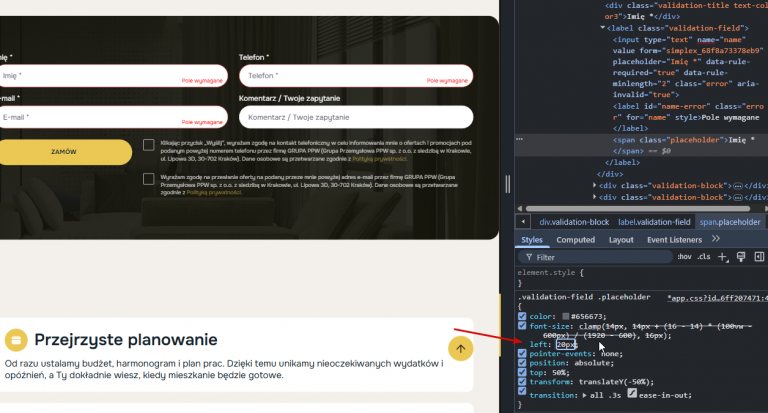The height and width of the screenshot is (413, 768).
Task: Click the filter funnel icon in Styles
Action: (528, 257)
